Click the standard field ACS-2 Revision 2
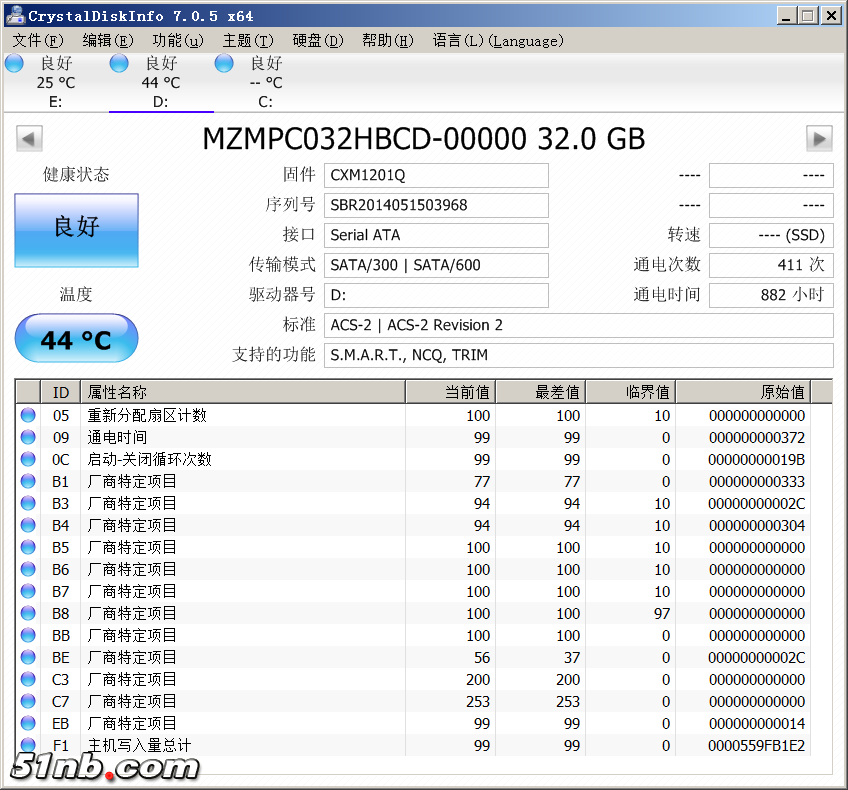 click(x=579, y=325)
